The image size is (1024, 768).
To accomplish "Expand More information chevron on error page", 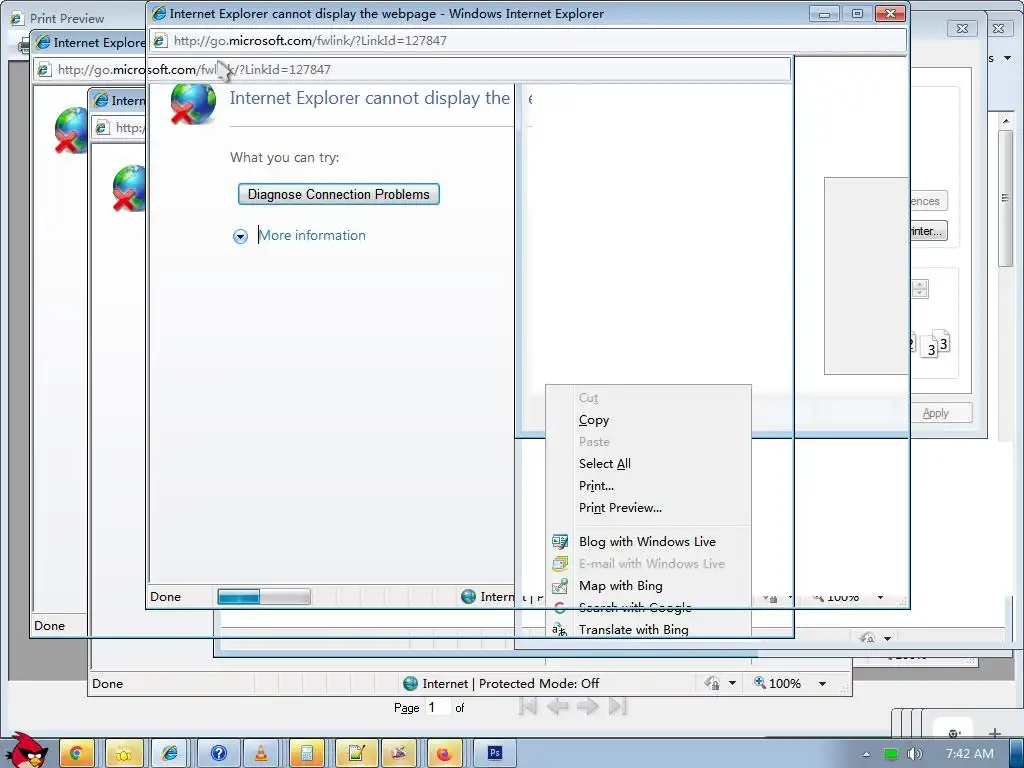I will coord(240,236).
